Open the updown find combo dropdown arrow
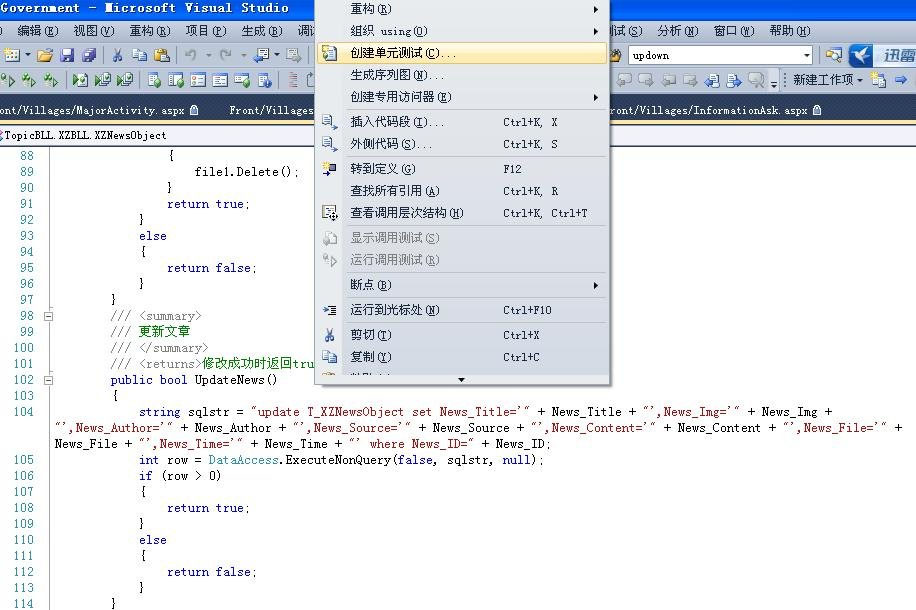 (807, 56)
